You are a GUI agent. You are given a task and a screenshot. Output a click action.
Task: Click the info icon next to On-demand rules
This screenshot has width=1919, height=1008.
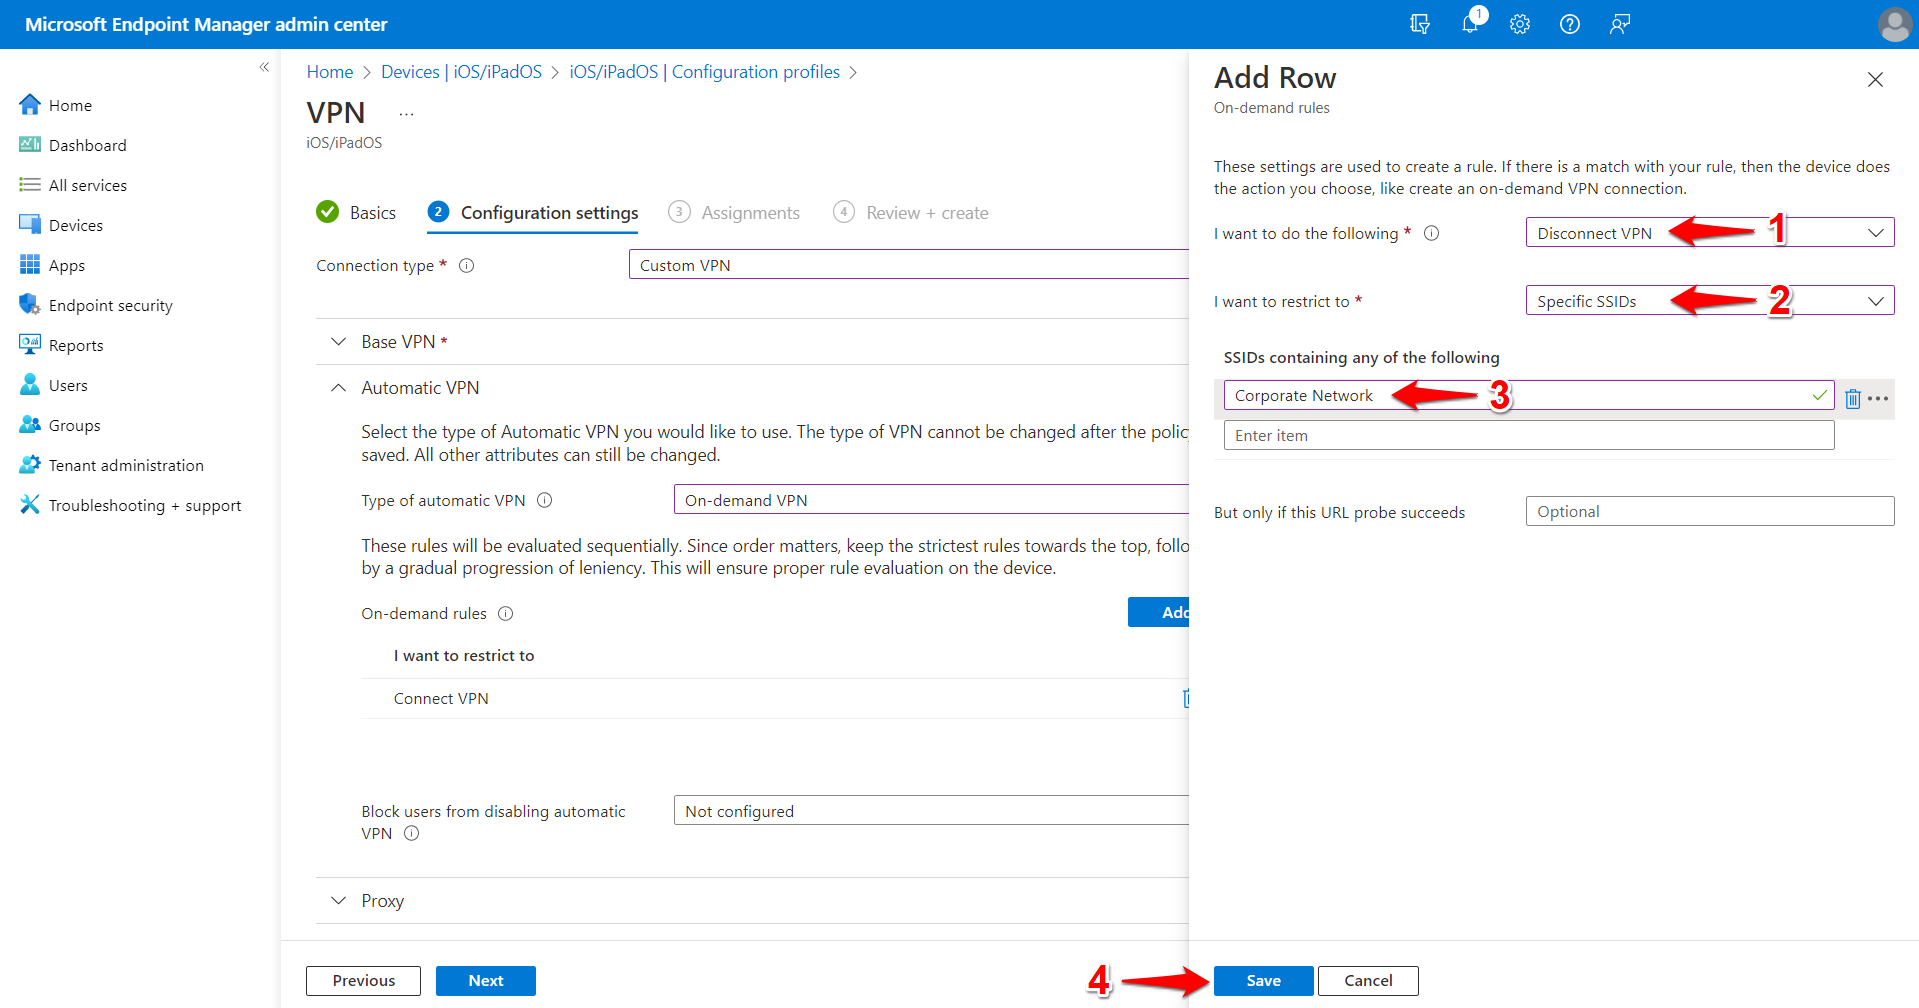click(506, 613)
